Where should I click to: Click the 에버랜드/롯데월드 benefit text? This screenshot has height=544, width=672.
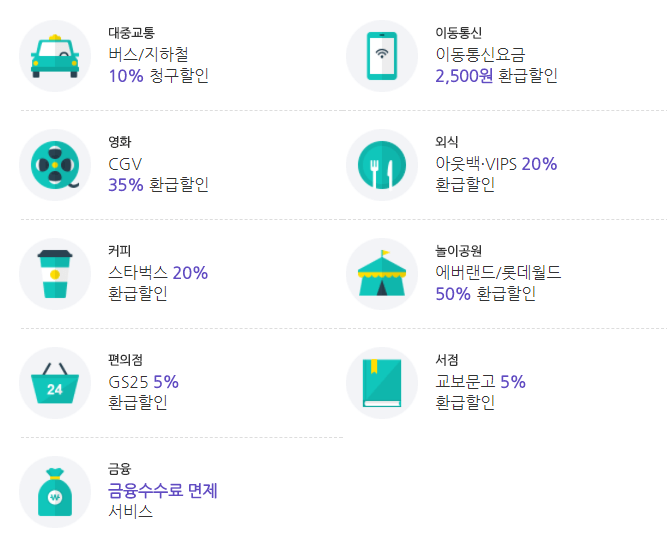point(498,272)
